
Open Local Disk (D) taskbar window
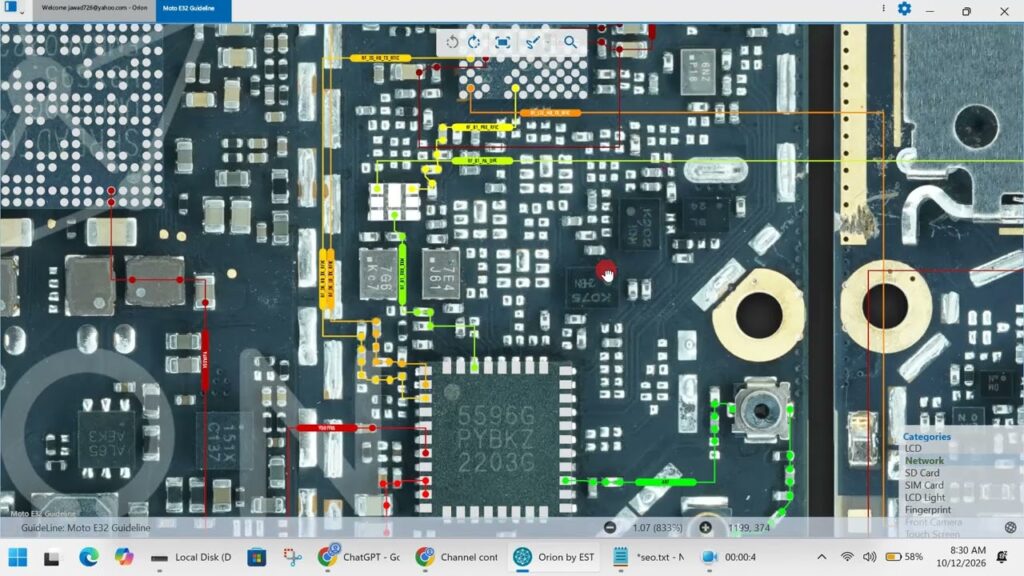point(191,557)
